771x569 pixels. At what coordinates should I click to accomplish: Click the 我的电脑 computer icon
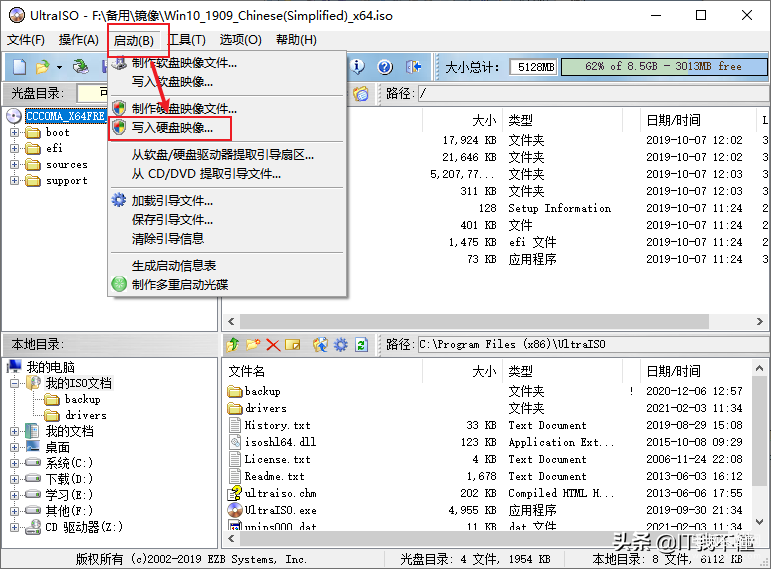pyautogui.click(x=15, y=366)
